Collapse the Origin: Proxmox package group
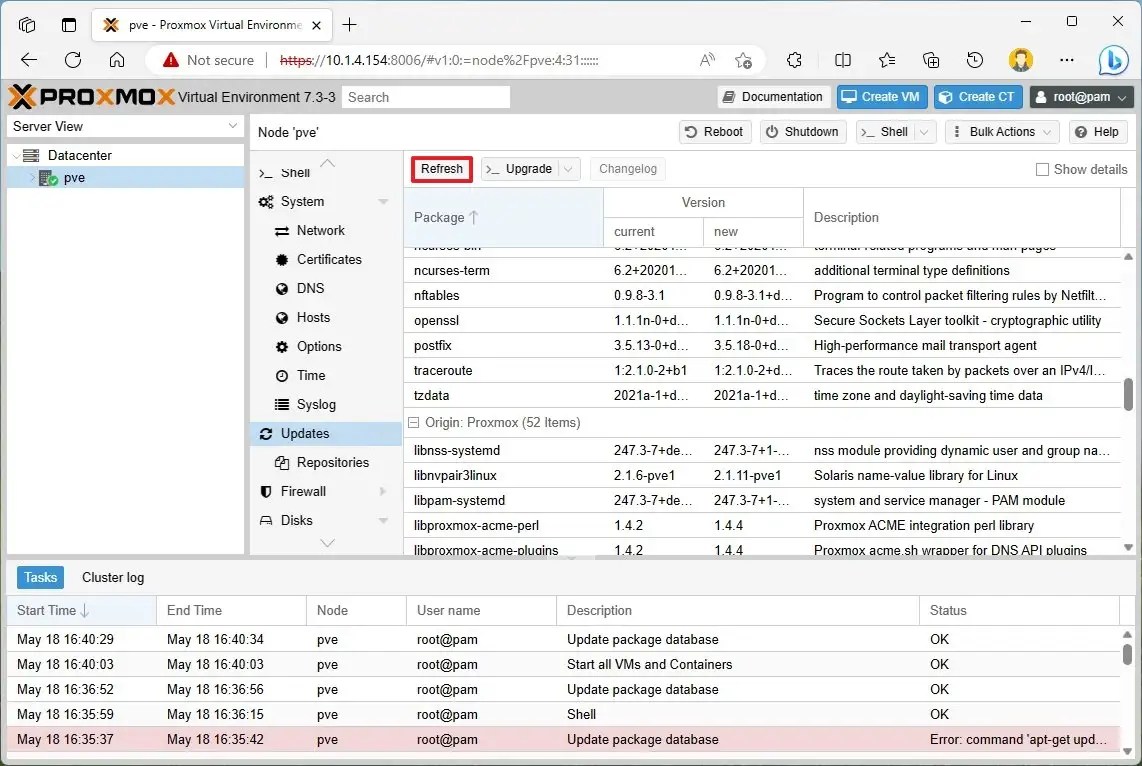This screenshot has width=1142, height=766. click(x=412, y=422)
